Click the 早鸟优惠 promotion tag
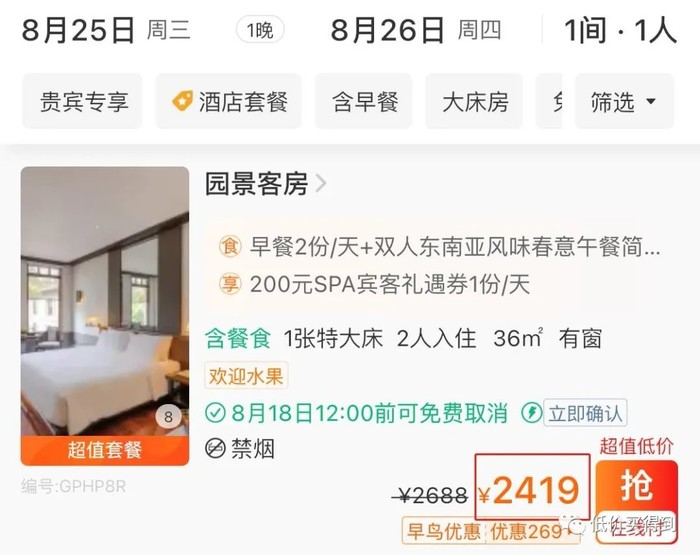This screenshot has height=555, width=700. [443, 531]
